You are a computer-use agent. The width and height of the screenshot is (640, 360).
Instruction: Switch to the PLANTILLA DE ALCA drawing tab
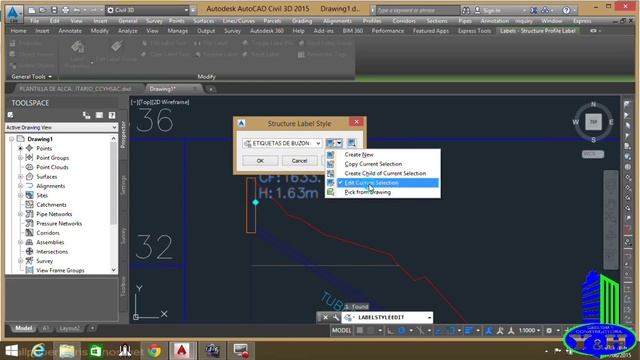(76, 89)
